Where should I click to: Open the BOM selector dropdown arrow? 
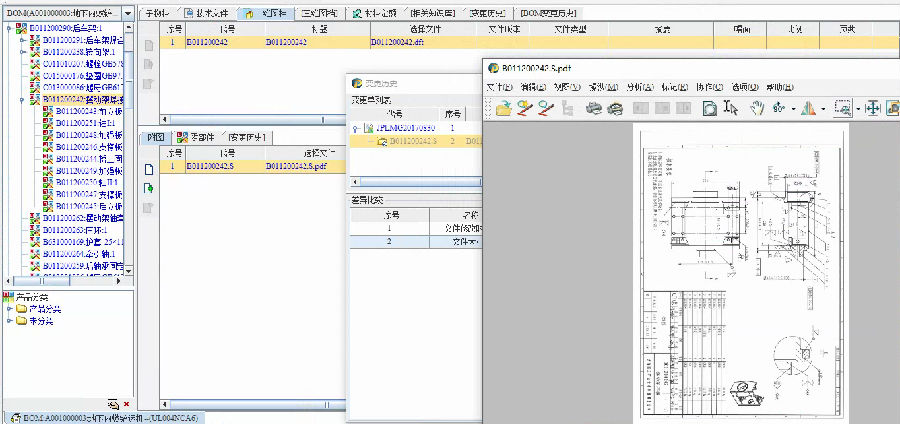[x=128, y=13]
